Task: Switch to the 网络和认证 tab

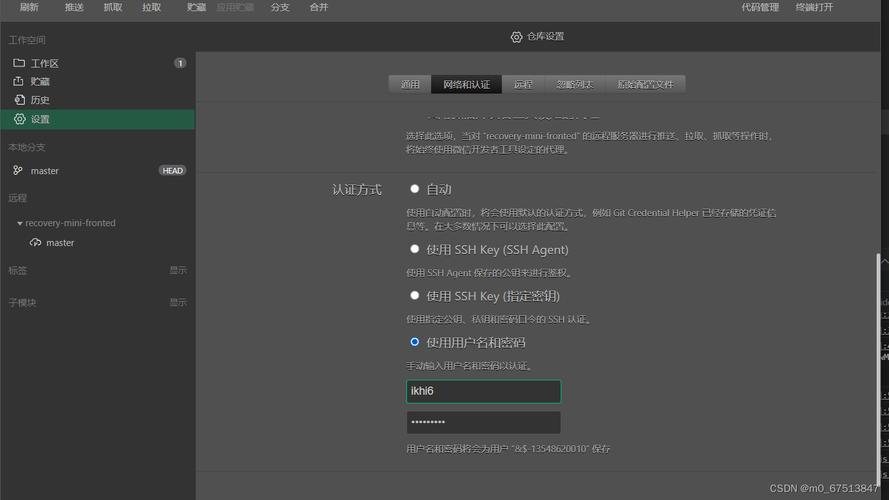Action: tap(467, 84)
